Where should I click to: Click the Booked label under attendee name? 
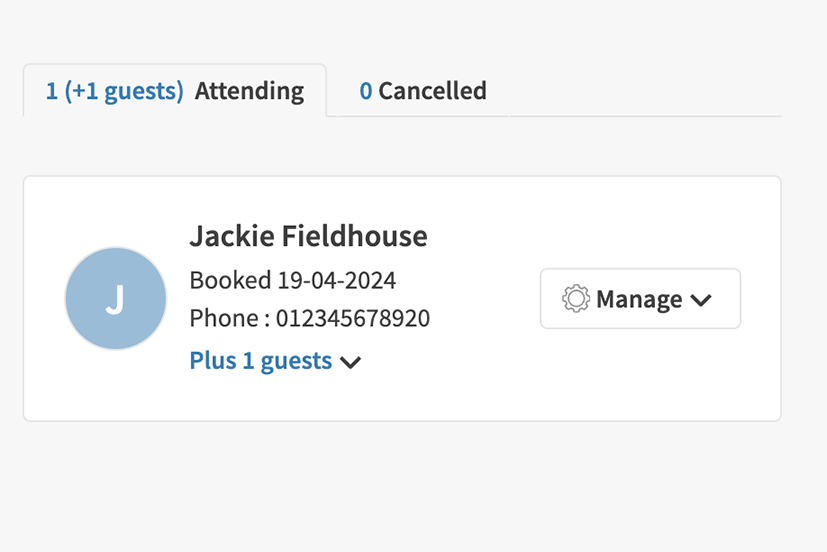point(230,280)
